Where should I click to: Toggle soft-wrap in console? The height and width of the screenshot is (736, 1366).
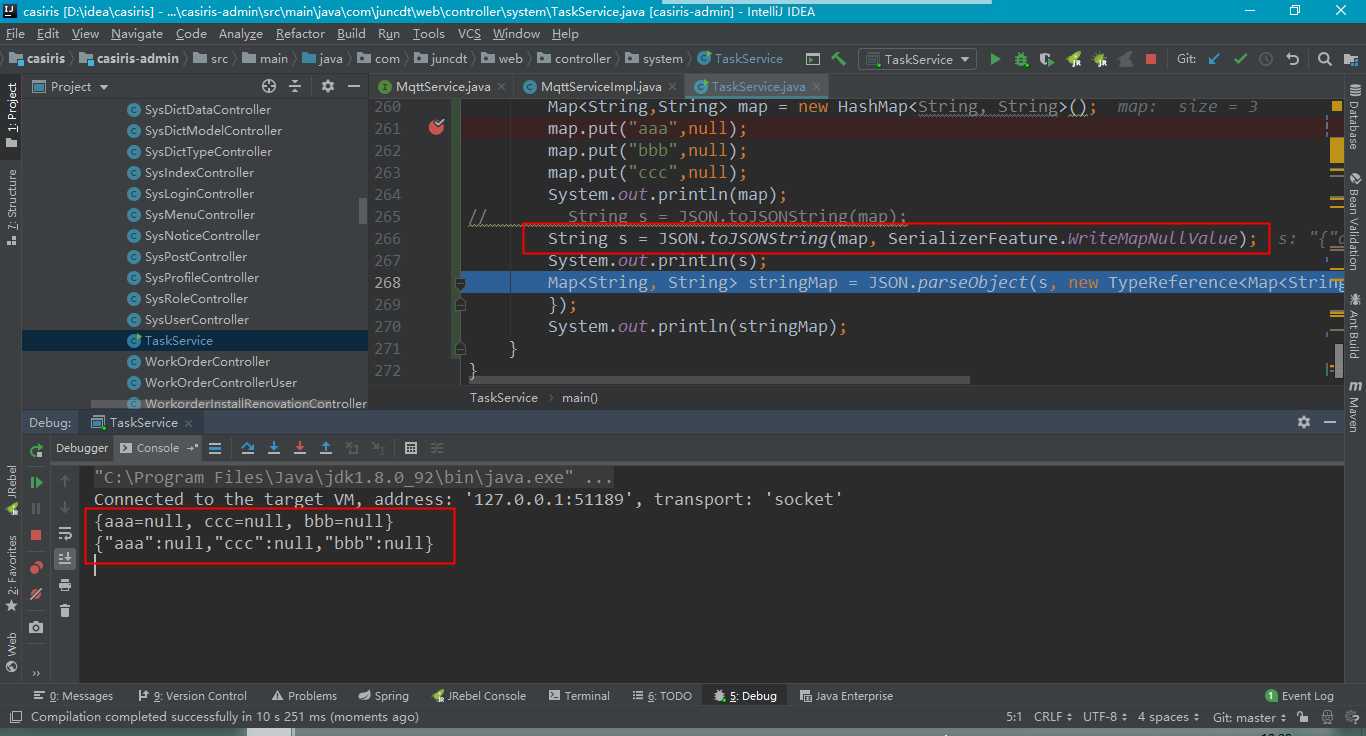[x=65, y=533]
